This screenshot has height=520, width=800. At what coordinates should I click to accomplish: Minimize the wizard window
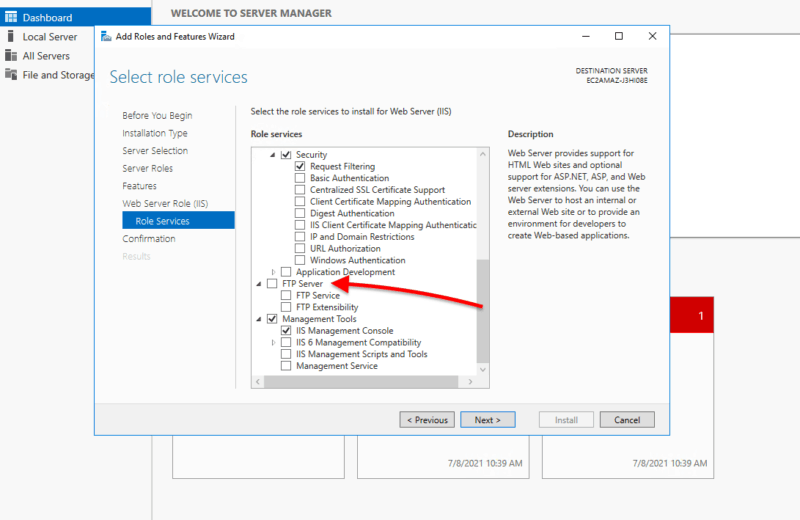586,36
